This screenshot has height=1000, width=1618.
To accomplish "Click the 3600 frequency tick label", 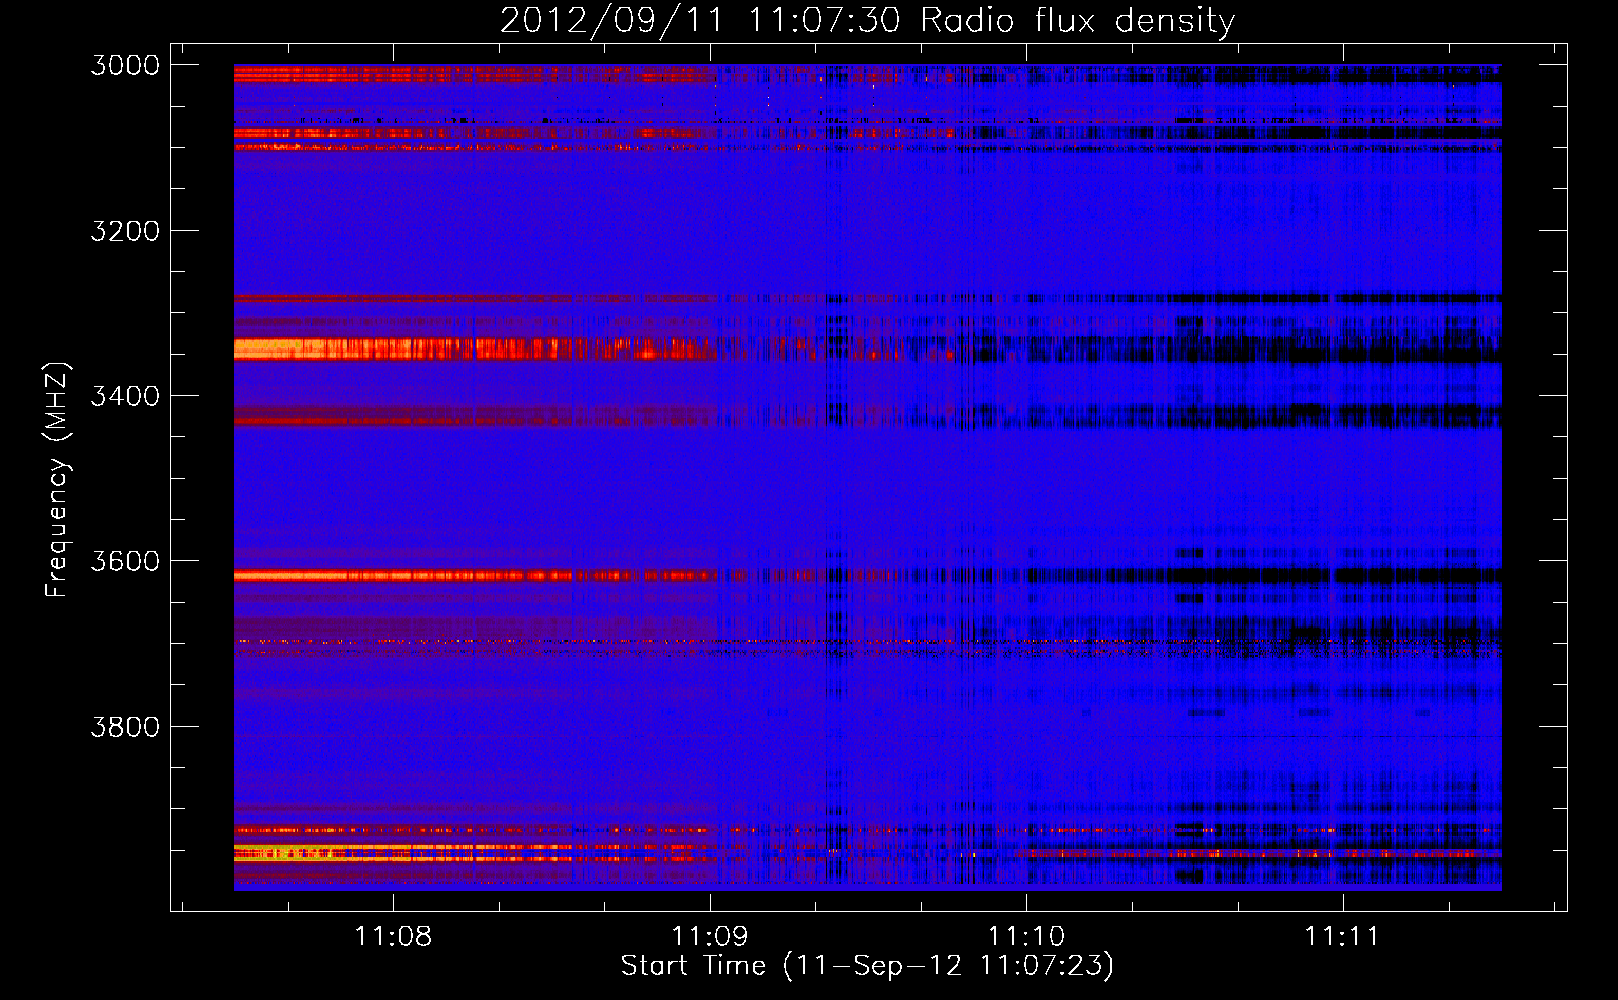I will click(125, 561).
